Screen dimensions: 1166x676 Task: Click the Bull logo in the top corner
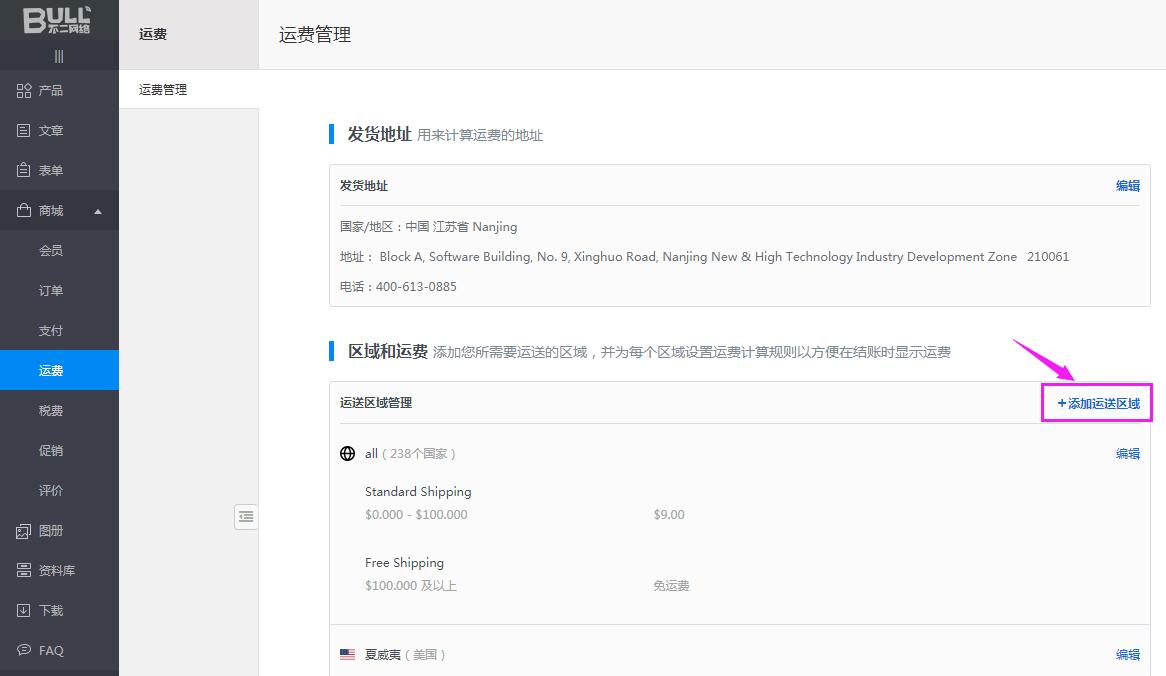point(58,19)
